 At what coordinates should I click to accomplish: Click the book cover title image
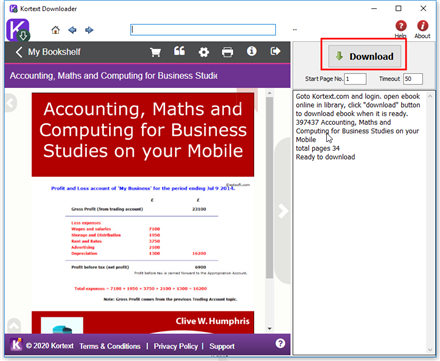[143, 134]
